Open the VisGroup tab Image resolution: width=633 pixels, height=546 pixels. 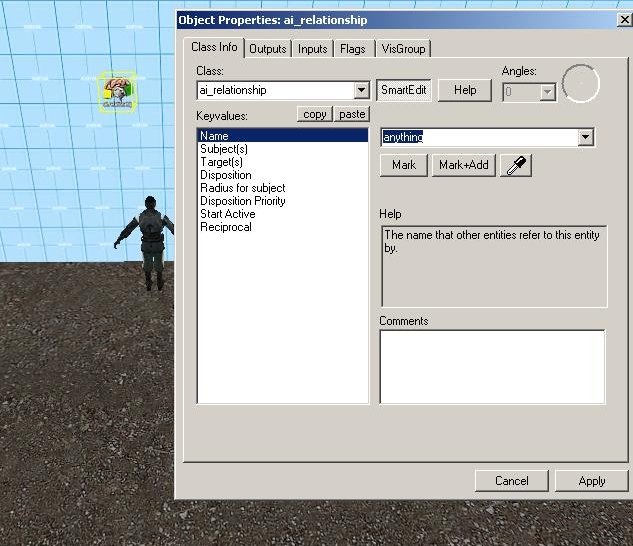pos(403,49)
